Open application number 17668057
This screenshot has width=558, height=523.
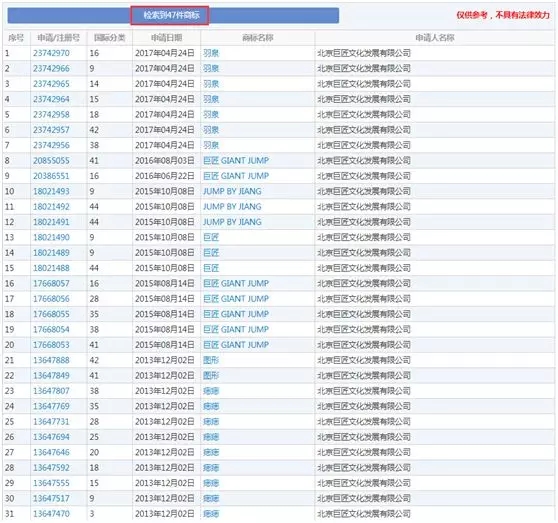(x=51, y=283)
